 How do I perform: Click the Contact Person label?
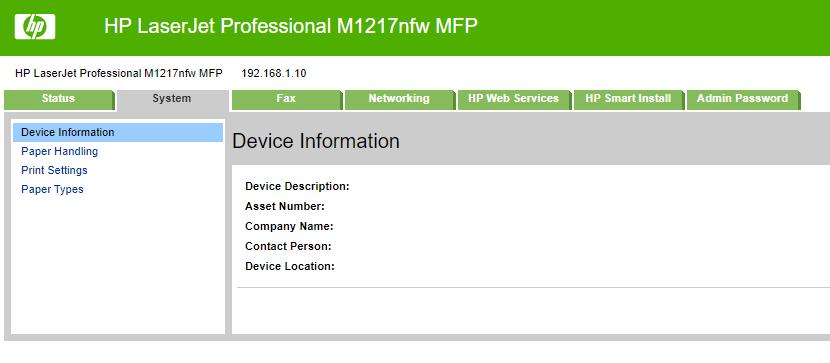click(x=288, y=247)
